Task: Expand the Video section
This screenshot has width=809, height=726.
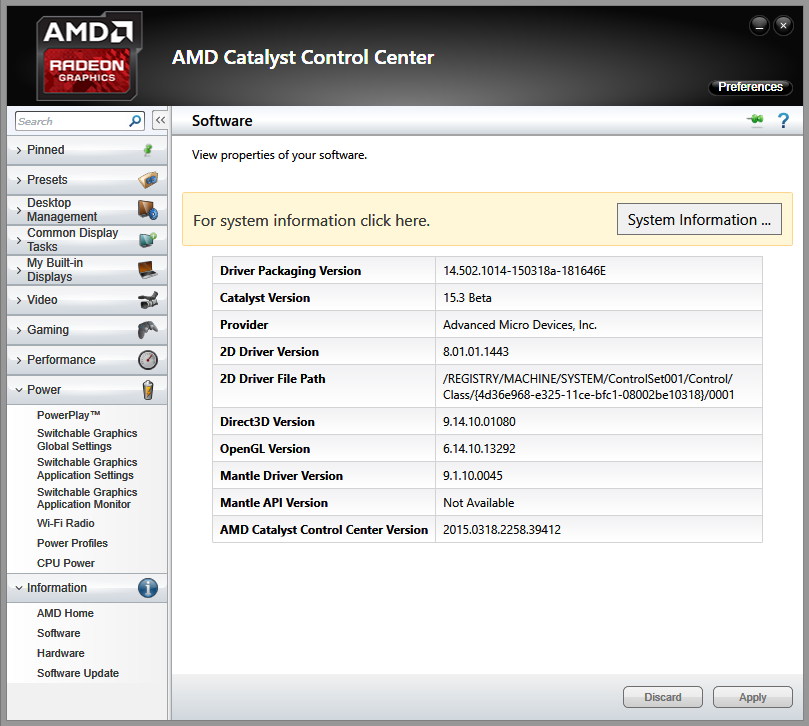Action: 87,300
